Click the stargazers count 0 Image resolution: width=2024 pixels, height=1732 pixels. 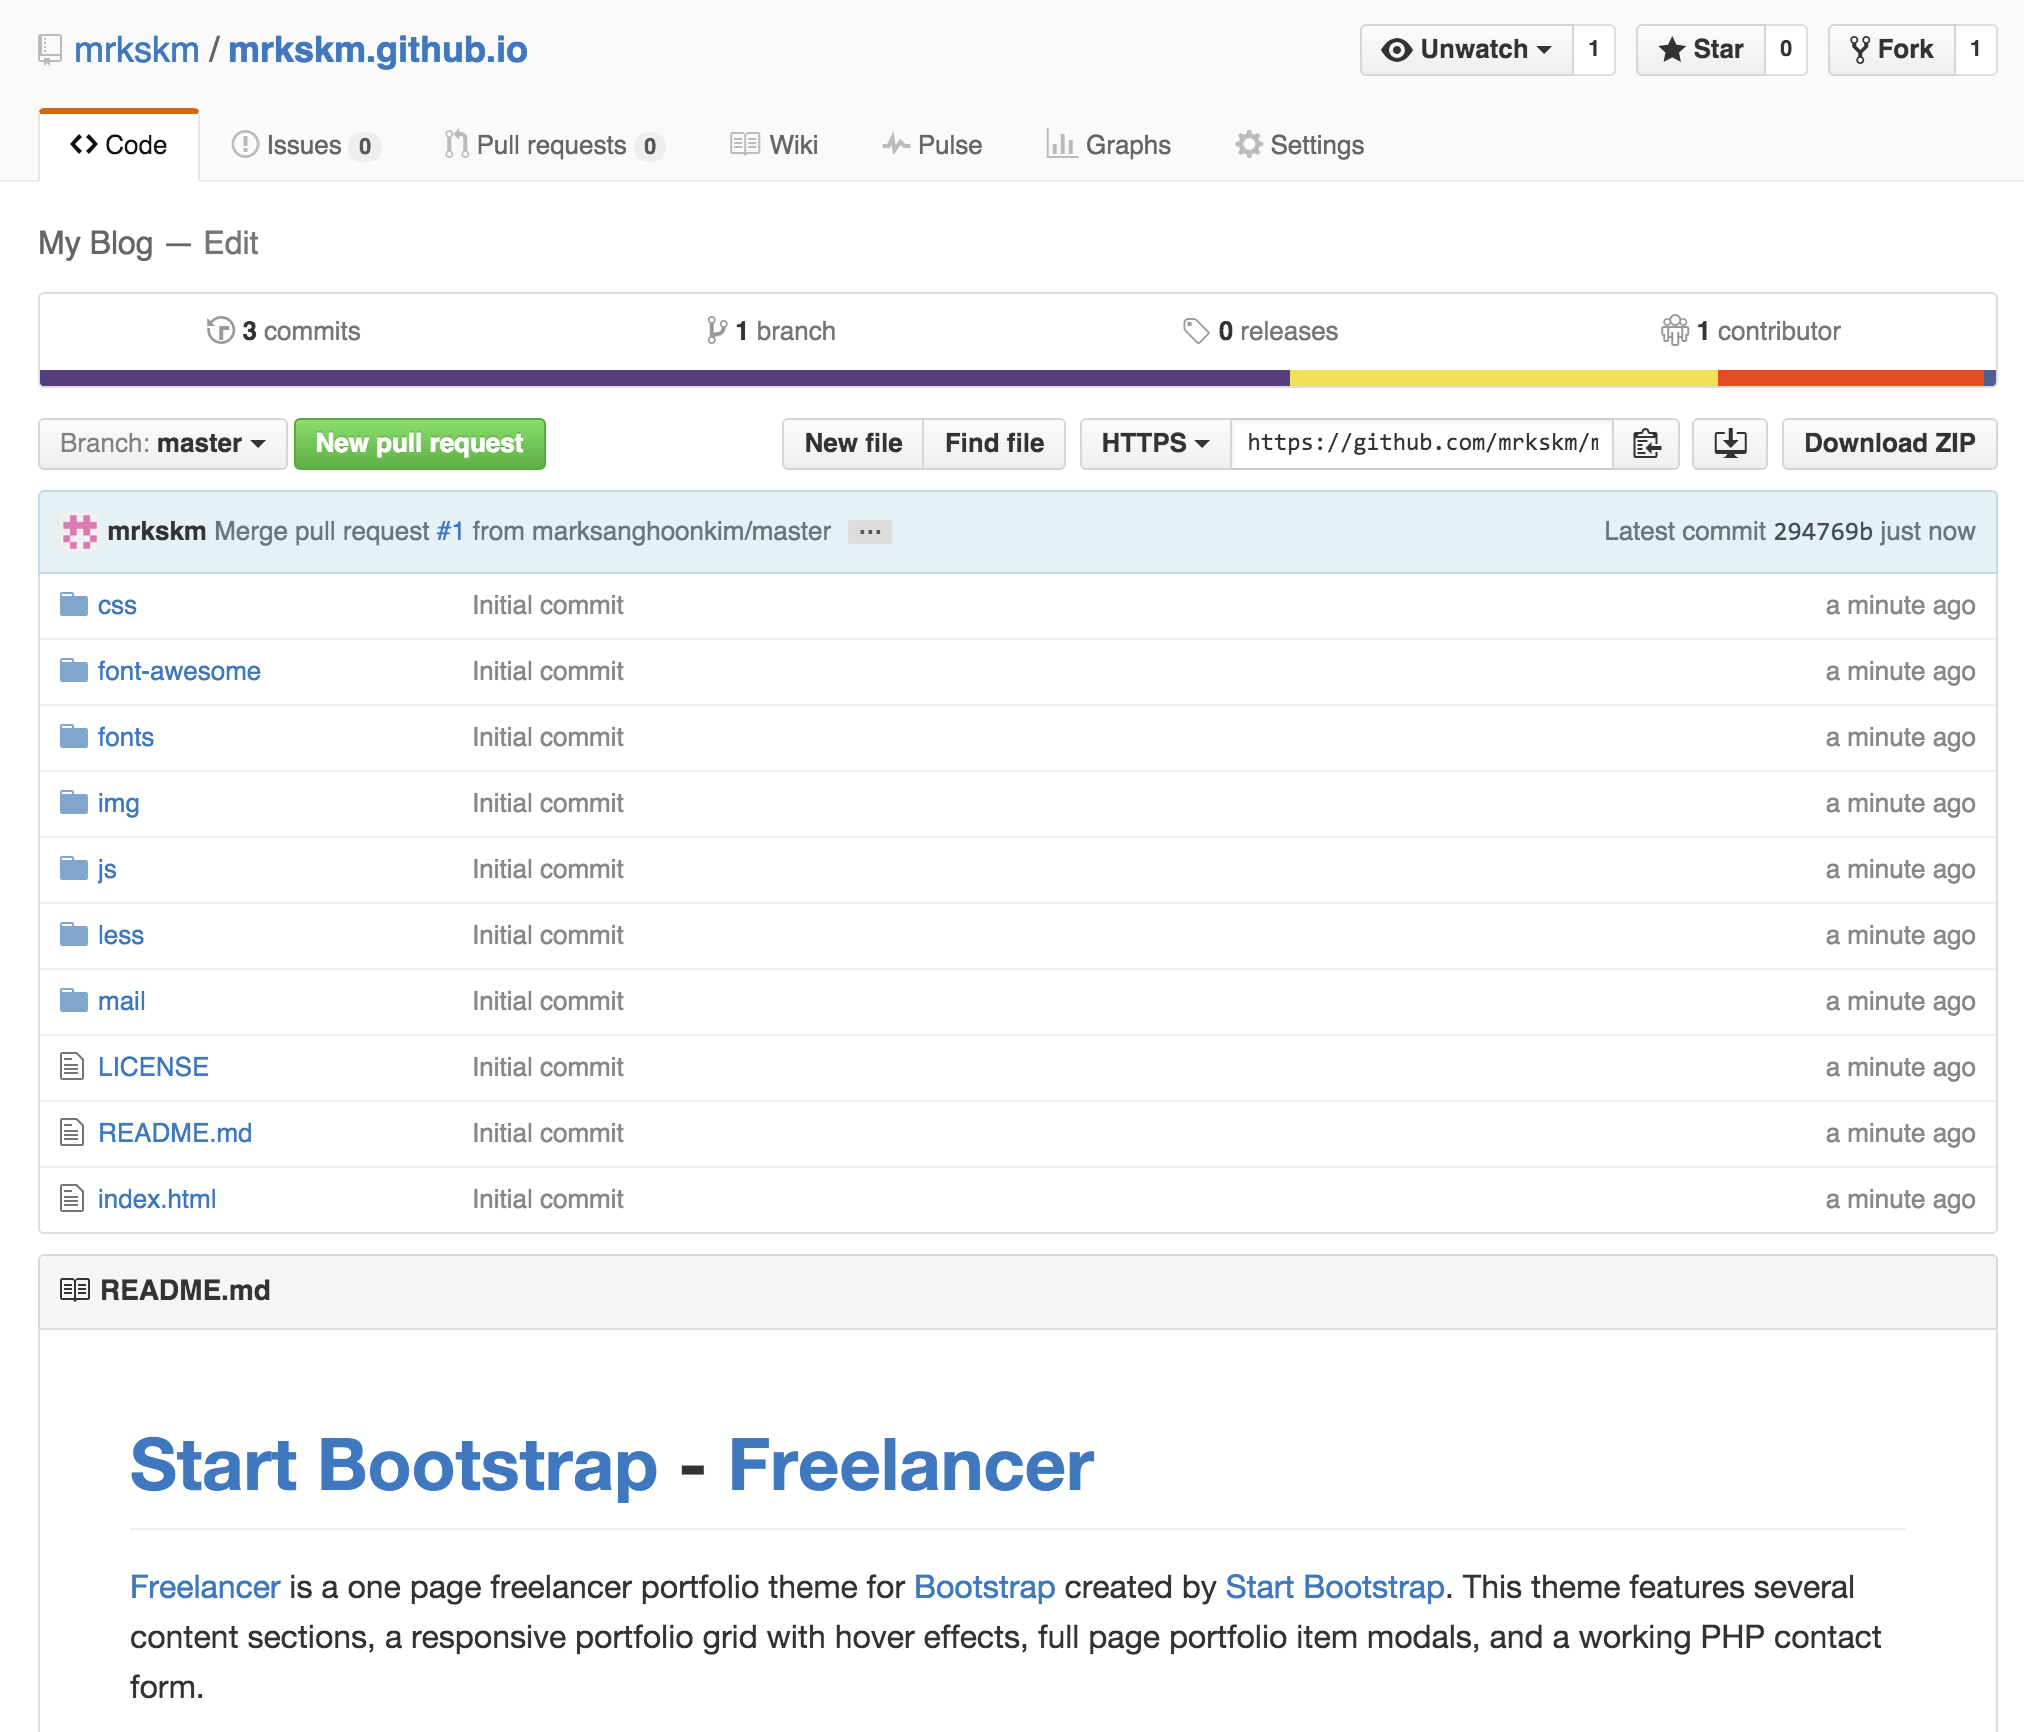pos(1786,49)
